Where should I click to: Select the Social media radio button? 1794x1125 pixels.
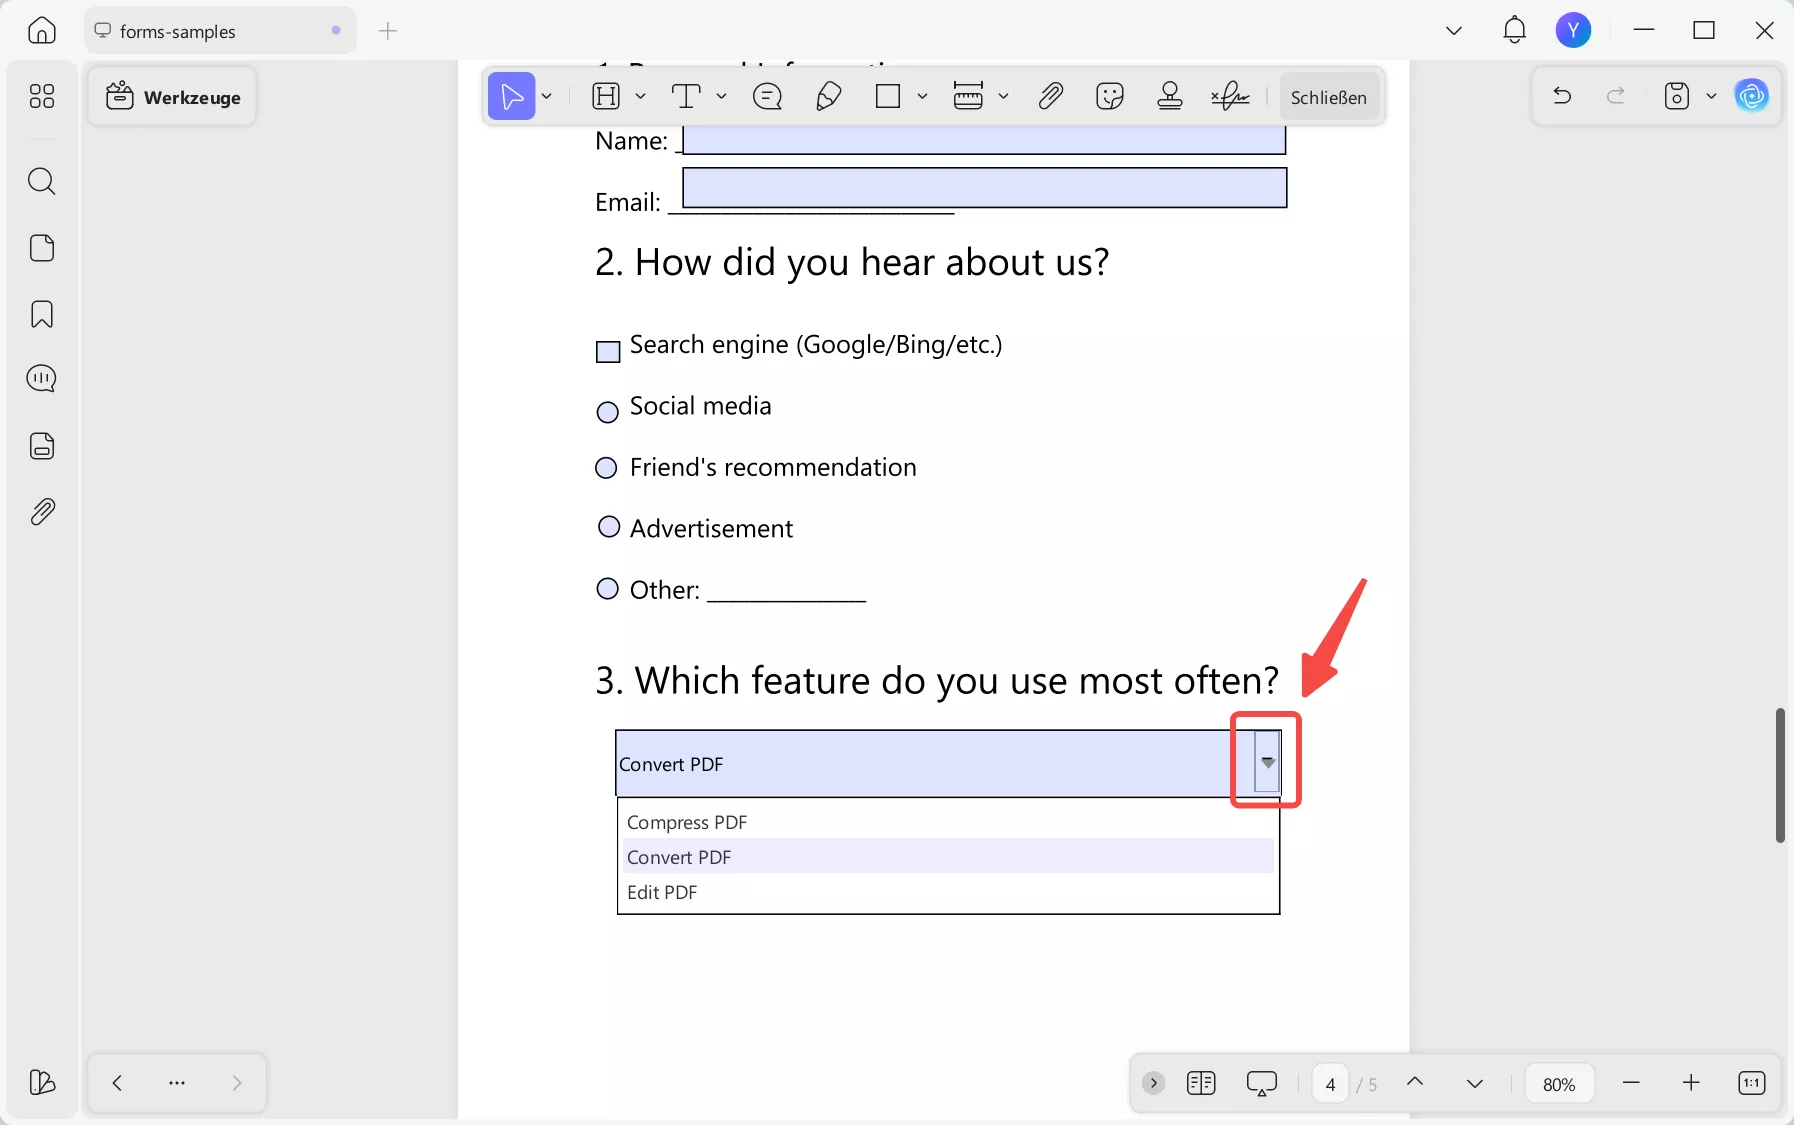click(607, 412)
